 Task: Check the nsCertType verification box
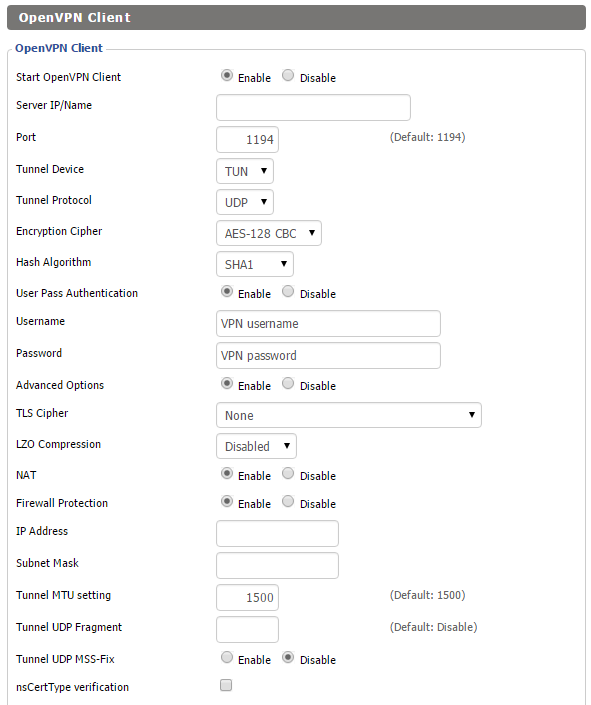click(226, 685)
